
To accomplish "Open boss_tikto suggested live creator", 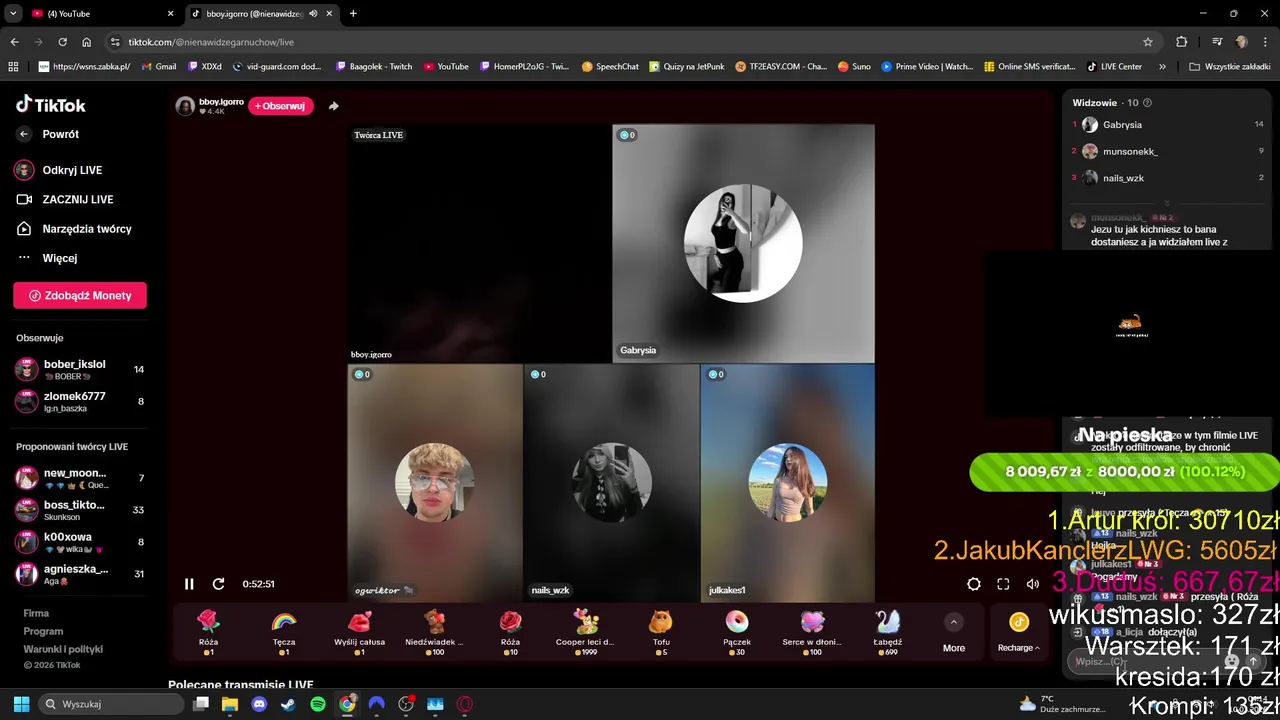I will pos(80,510).
